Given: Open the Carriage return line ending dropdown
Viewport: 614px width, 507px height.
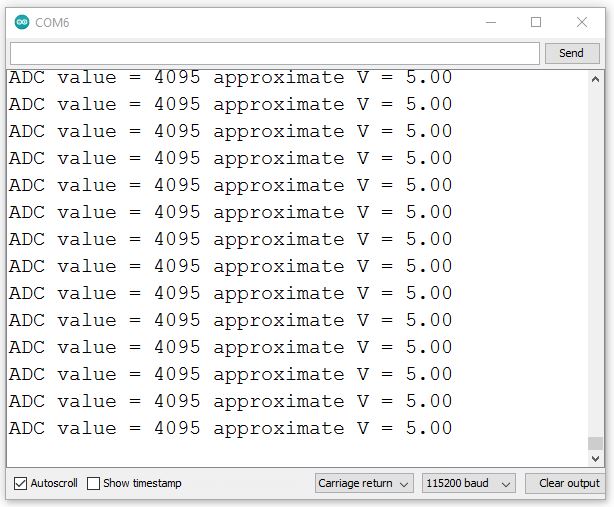Looking at the screenshot, I should [x=364, y=484].
